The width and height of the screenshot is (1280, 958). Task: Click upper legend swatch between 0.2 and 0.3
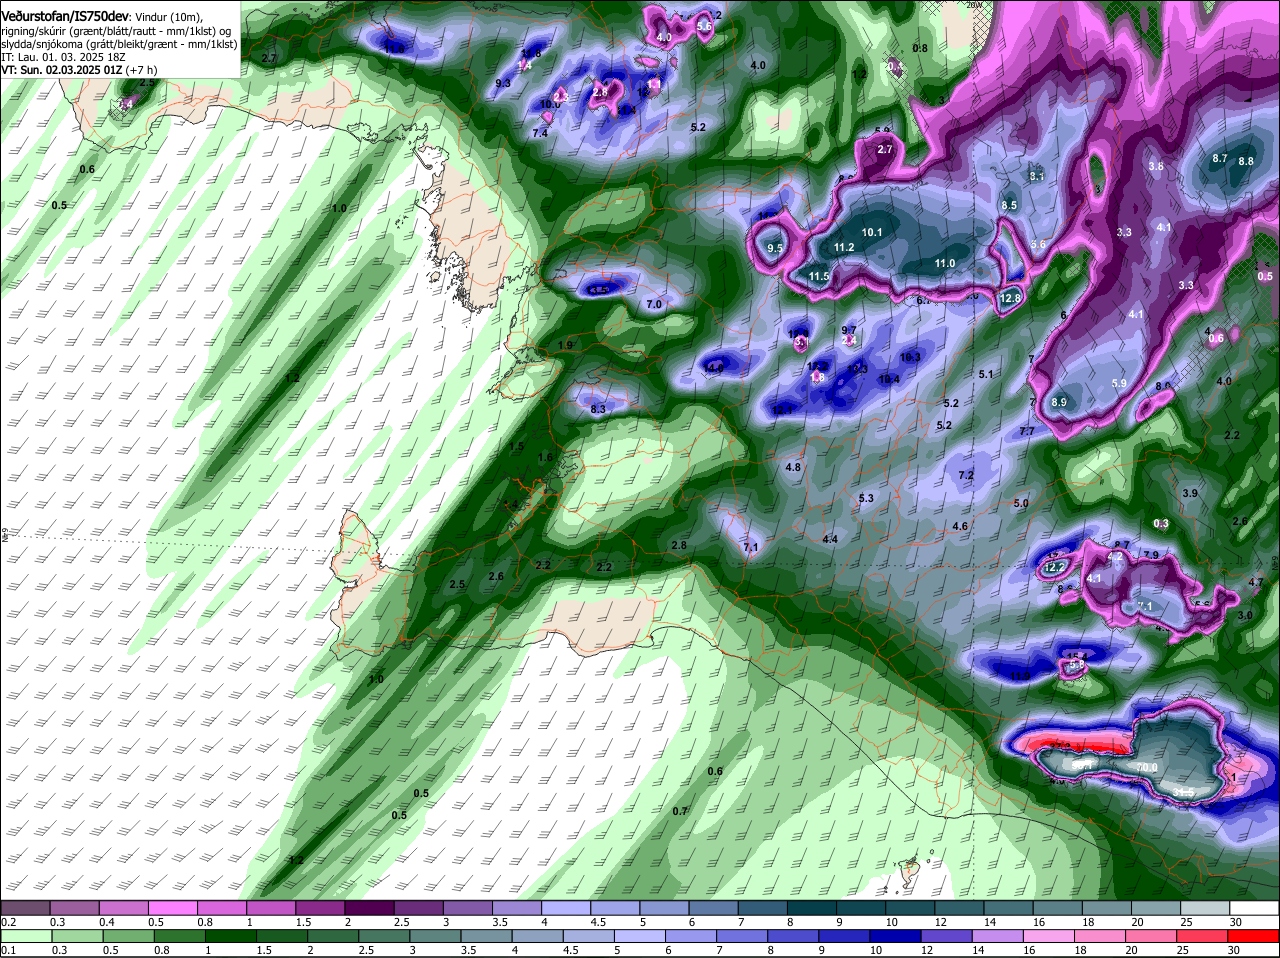point(27,908)
